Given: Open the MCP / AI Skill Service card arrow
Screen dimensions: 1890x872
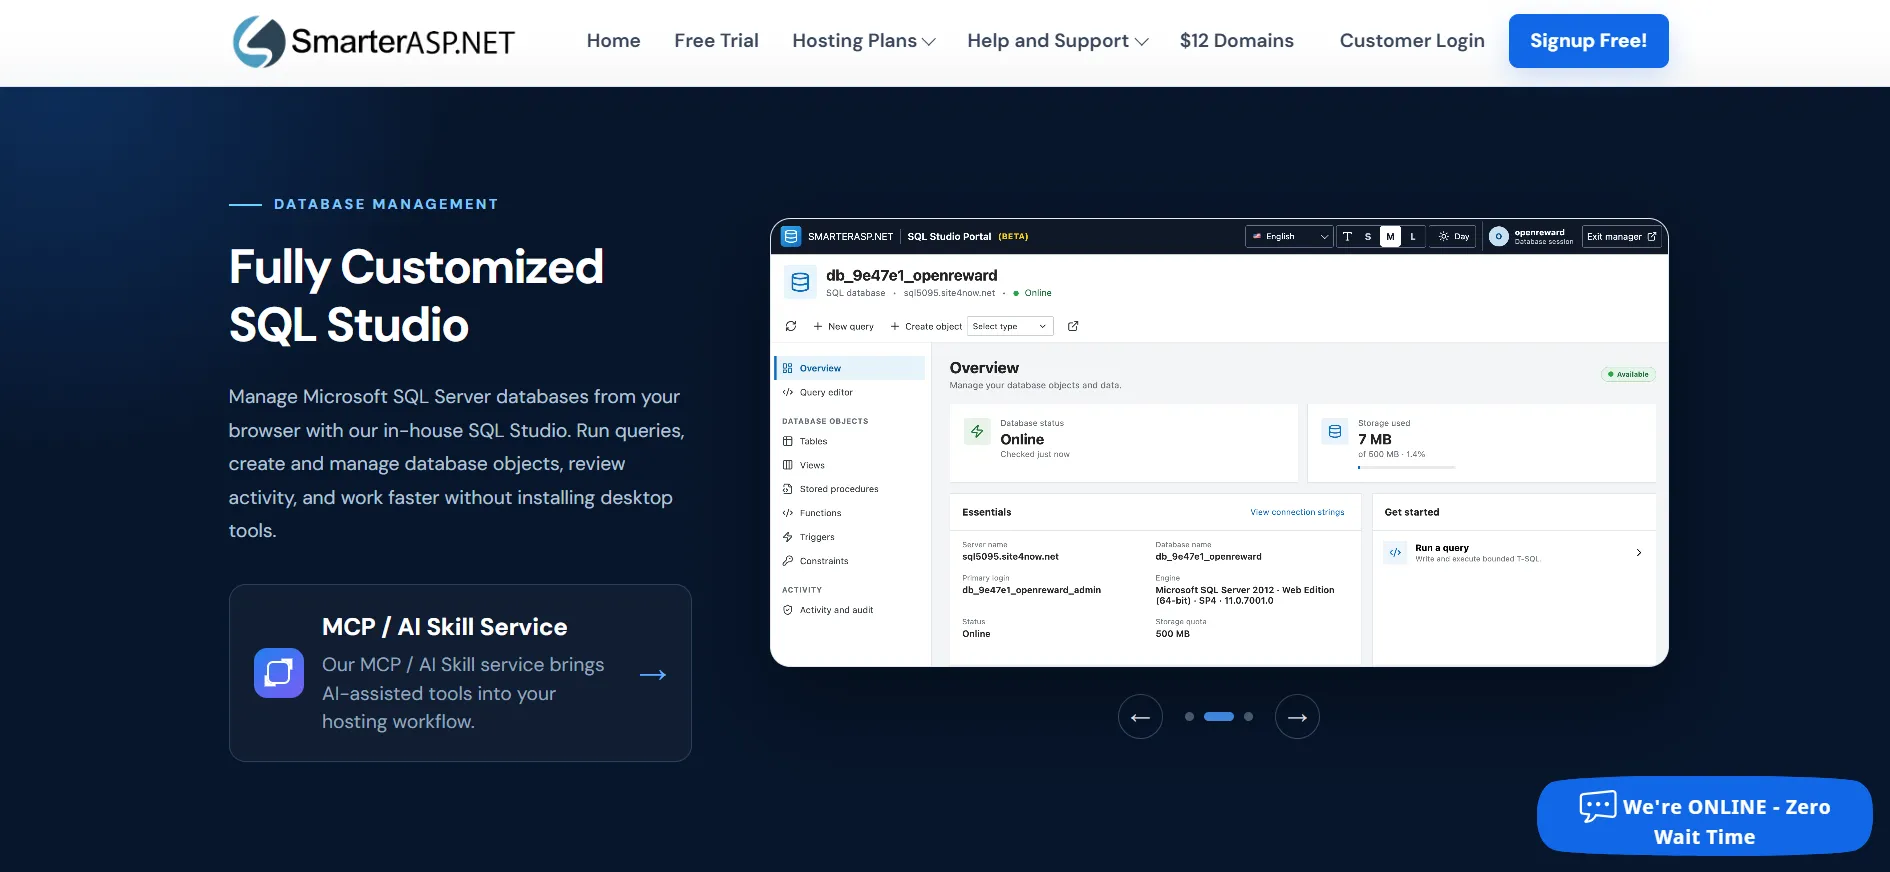Looking at the screenshot, I should pyautogui.click(x=653, y=675).
